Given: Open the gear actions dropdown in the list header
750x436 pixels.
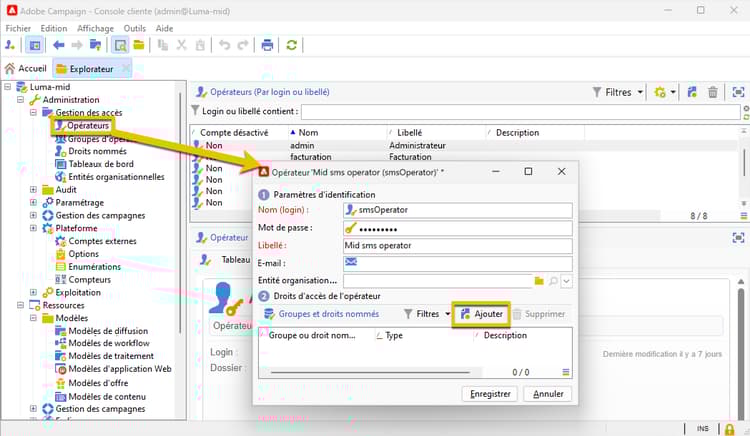Looking at the screenshot, I should 664,92.
